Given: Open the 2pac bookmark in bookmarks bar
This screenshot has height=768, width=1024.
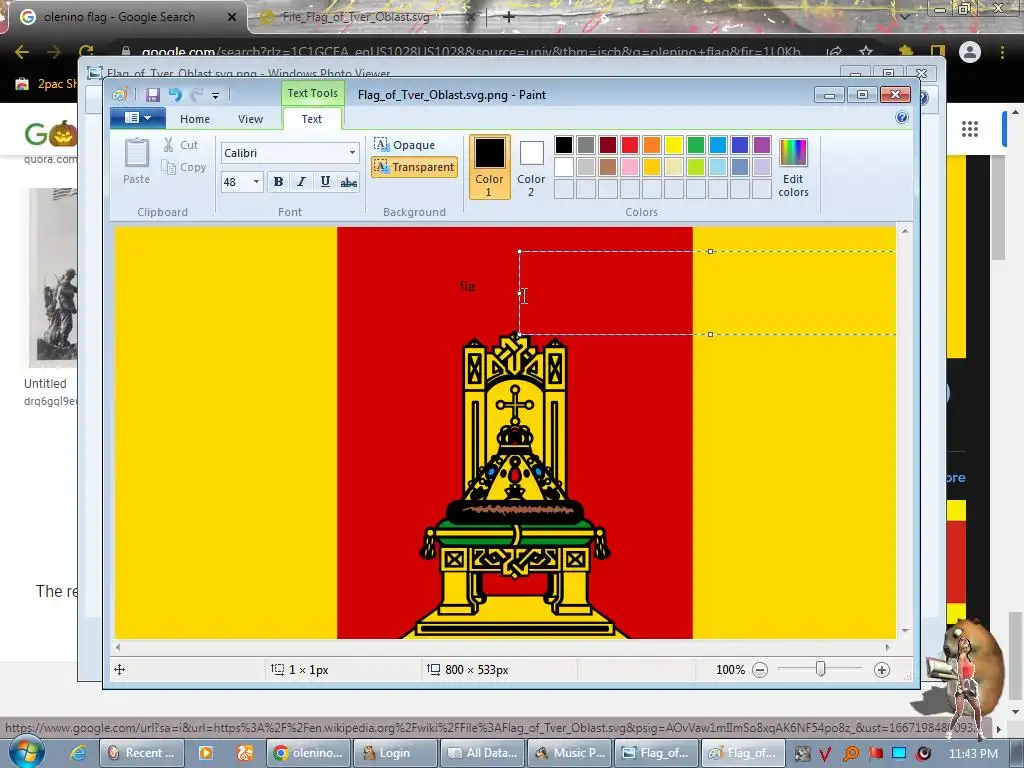Looking at the screenshot, I should point(46,84).
